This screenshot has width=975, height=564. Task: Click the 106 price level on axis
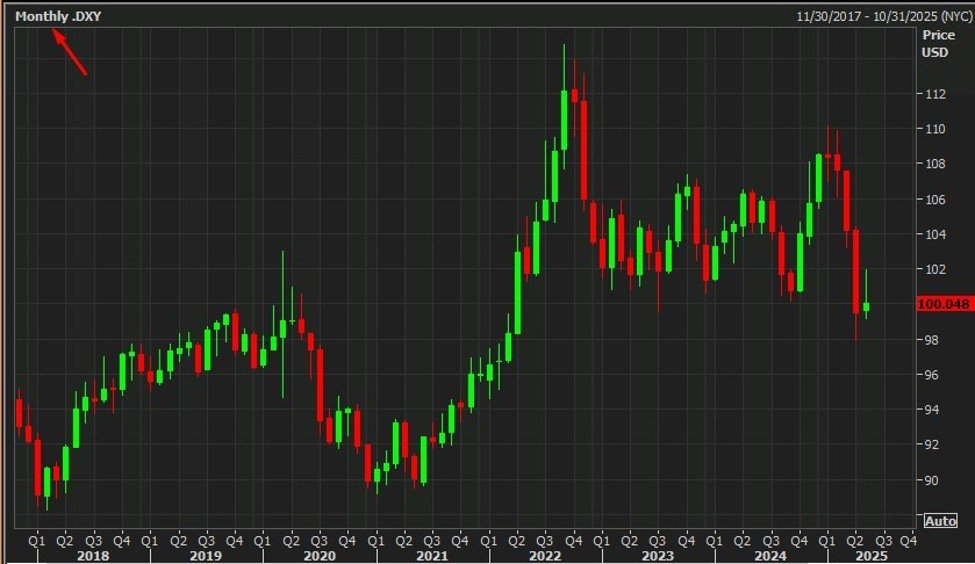[x=936, y=200]
